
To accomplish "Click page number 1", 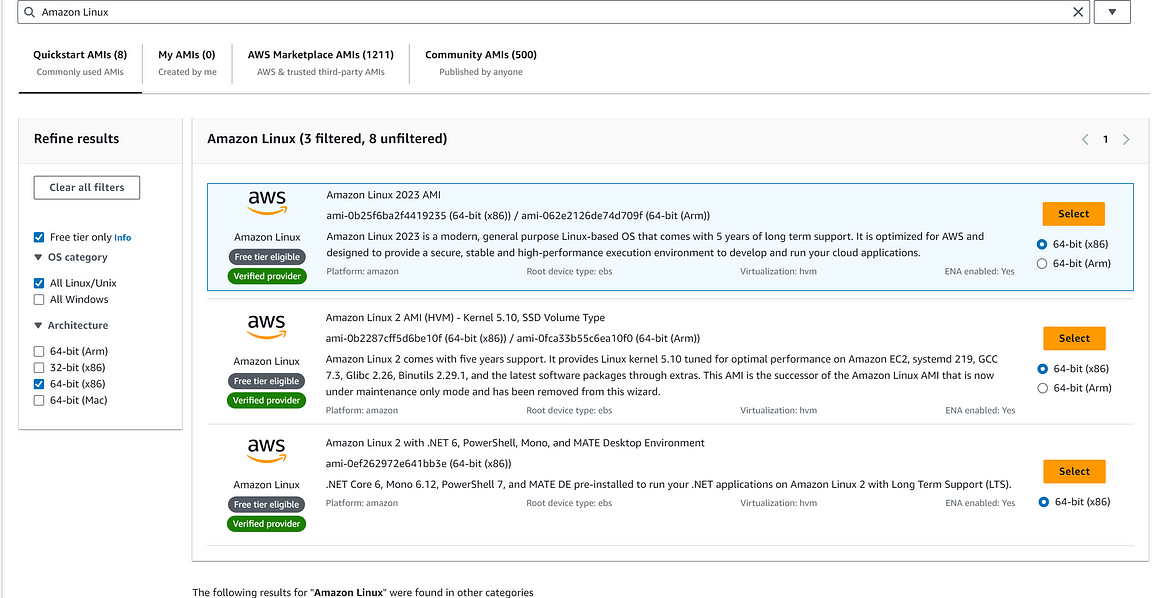I will [1105, 139].
